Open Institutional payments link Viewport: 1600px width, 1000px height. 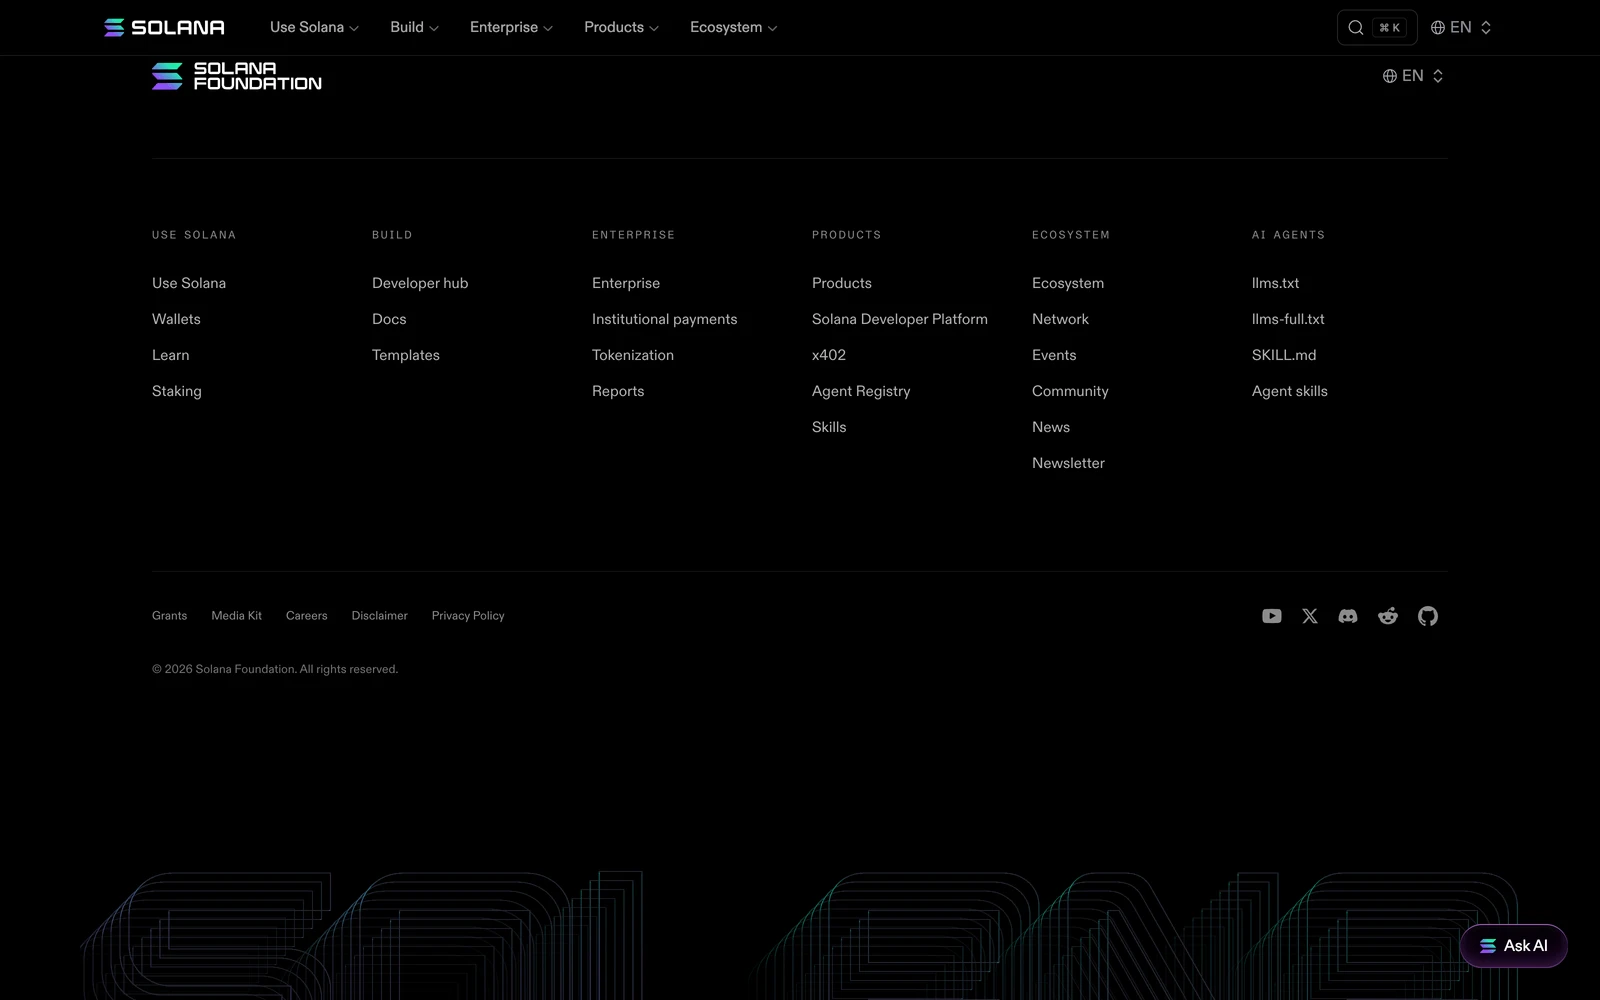point(664,319)
